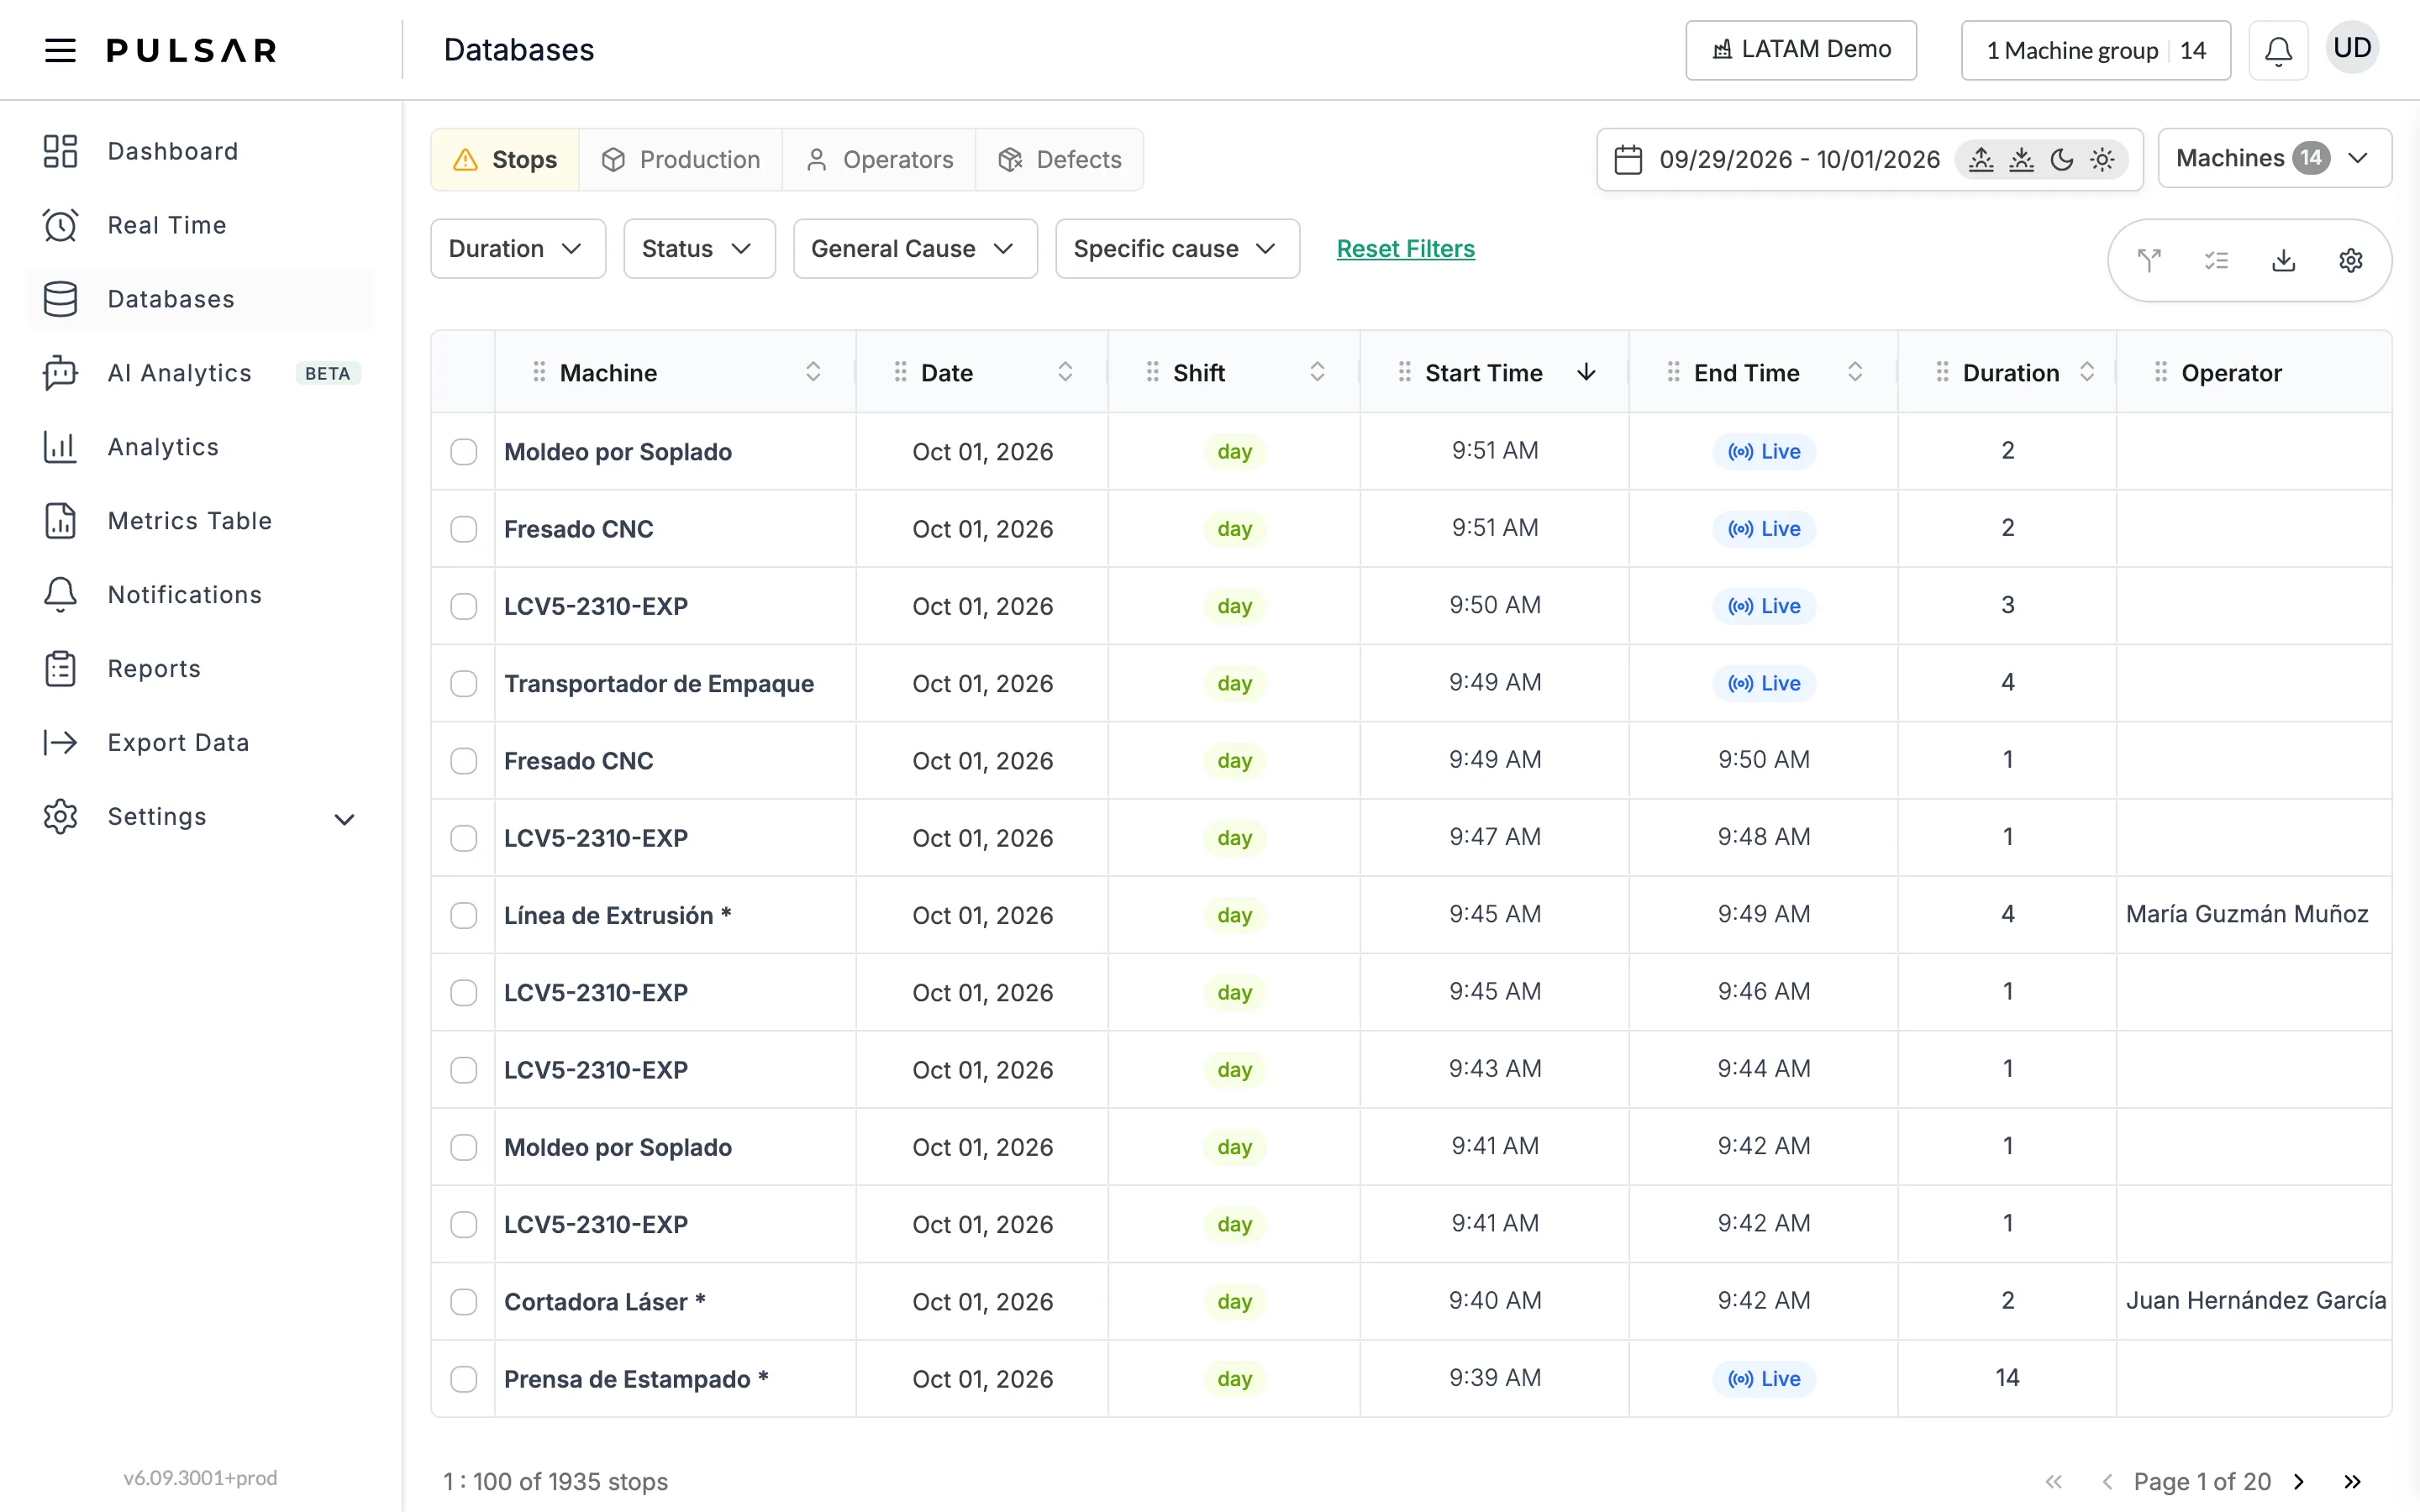Check the Línea de Extrusión row

(464, 916)
